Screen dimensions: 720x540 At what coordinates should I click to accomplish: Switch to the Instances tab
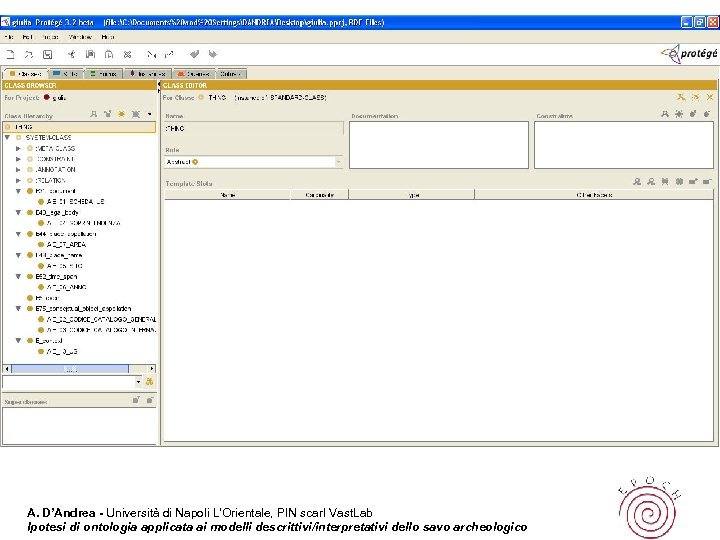pos(148,73)
